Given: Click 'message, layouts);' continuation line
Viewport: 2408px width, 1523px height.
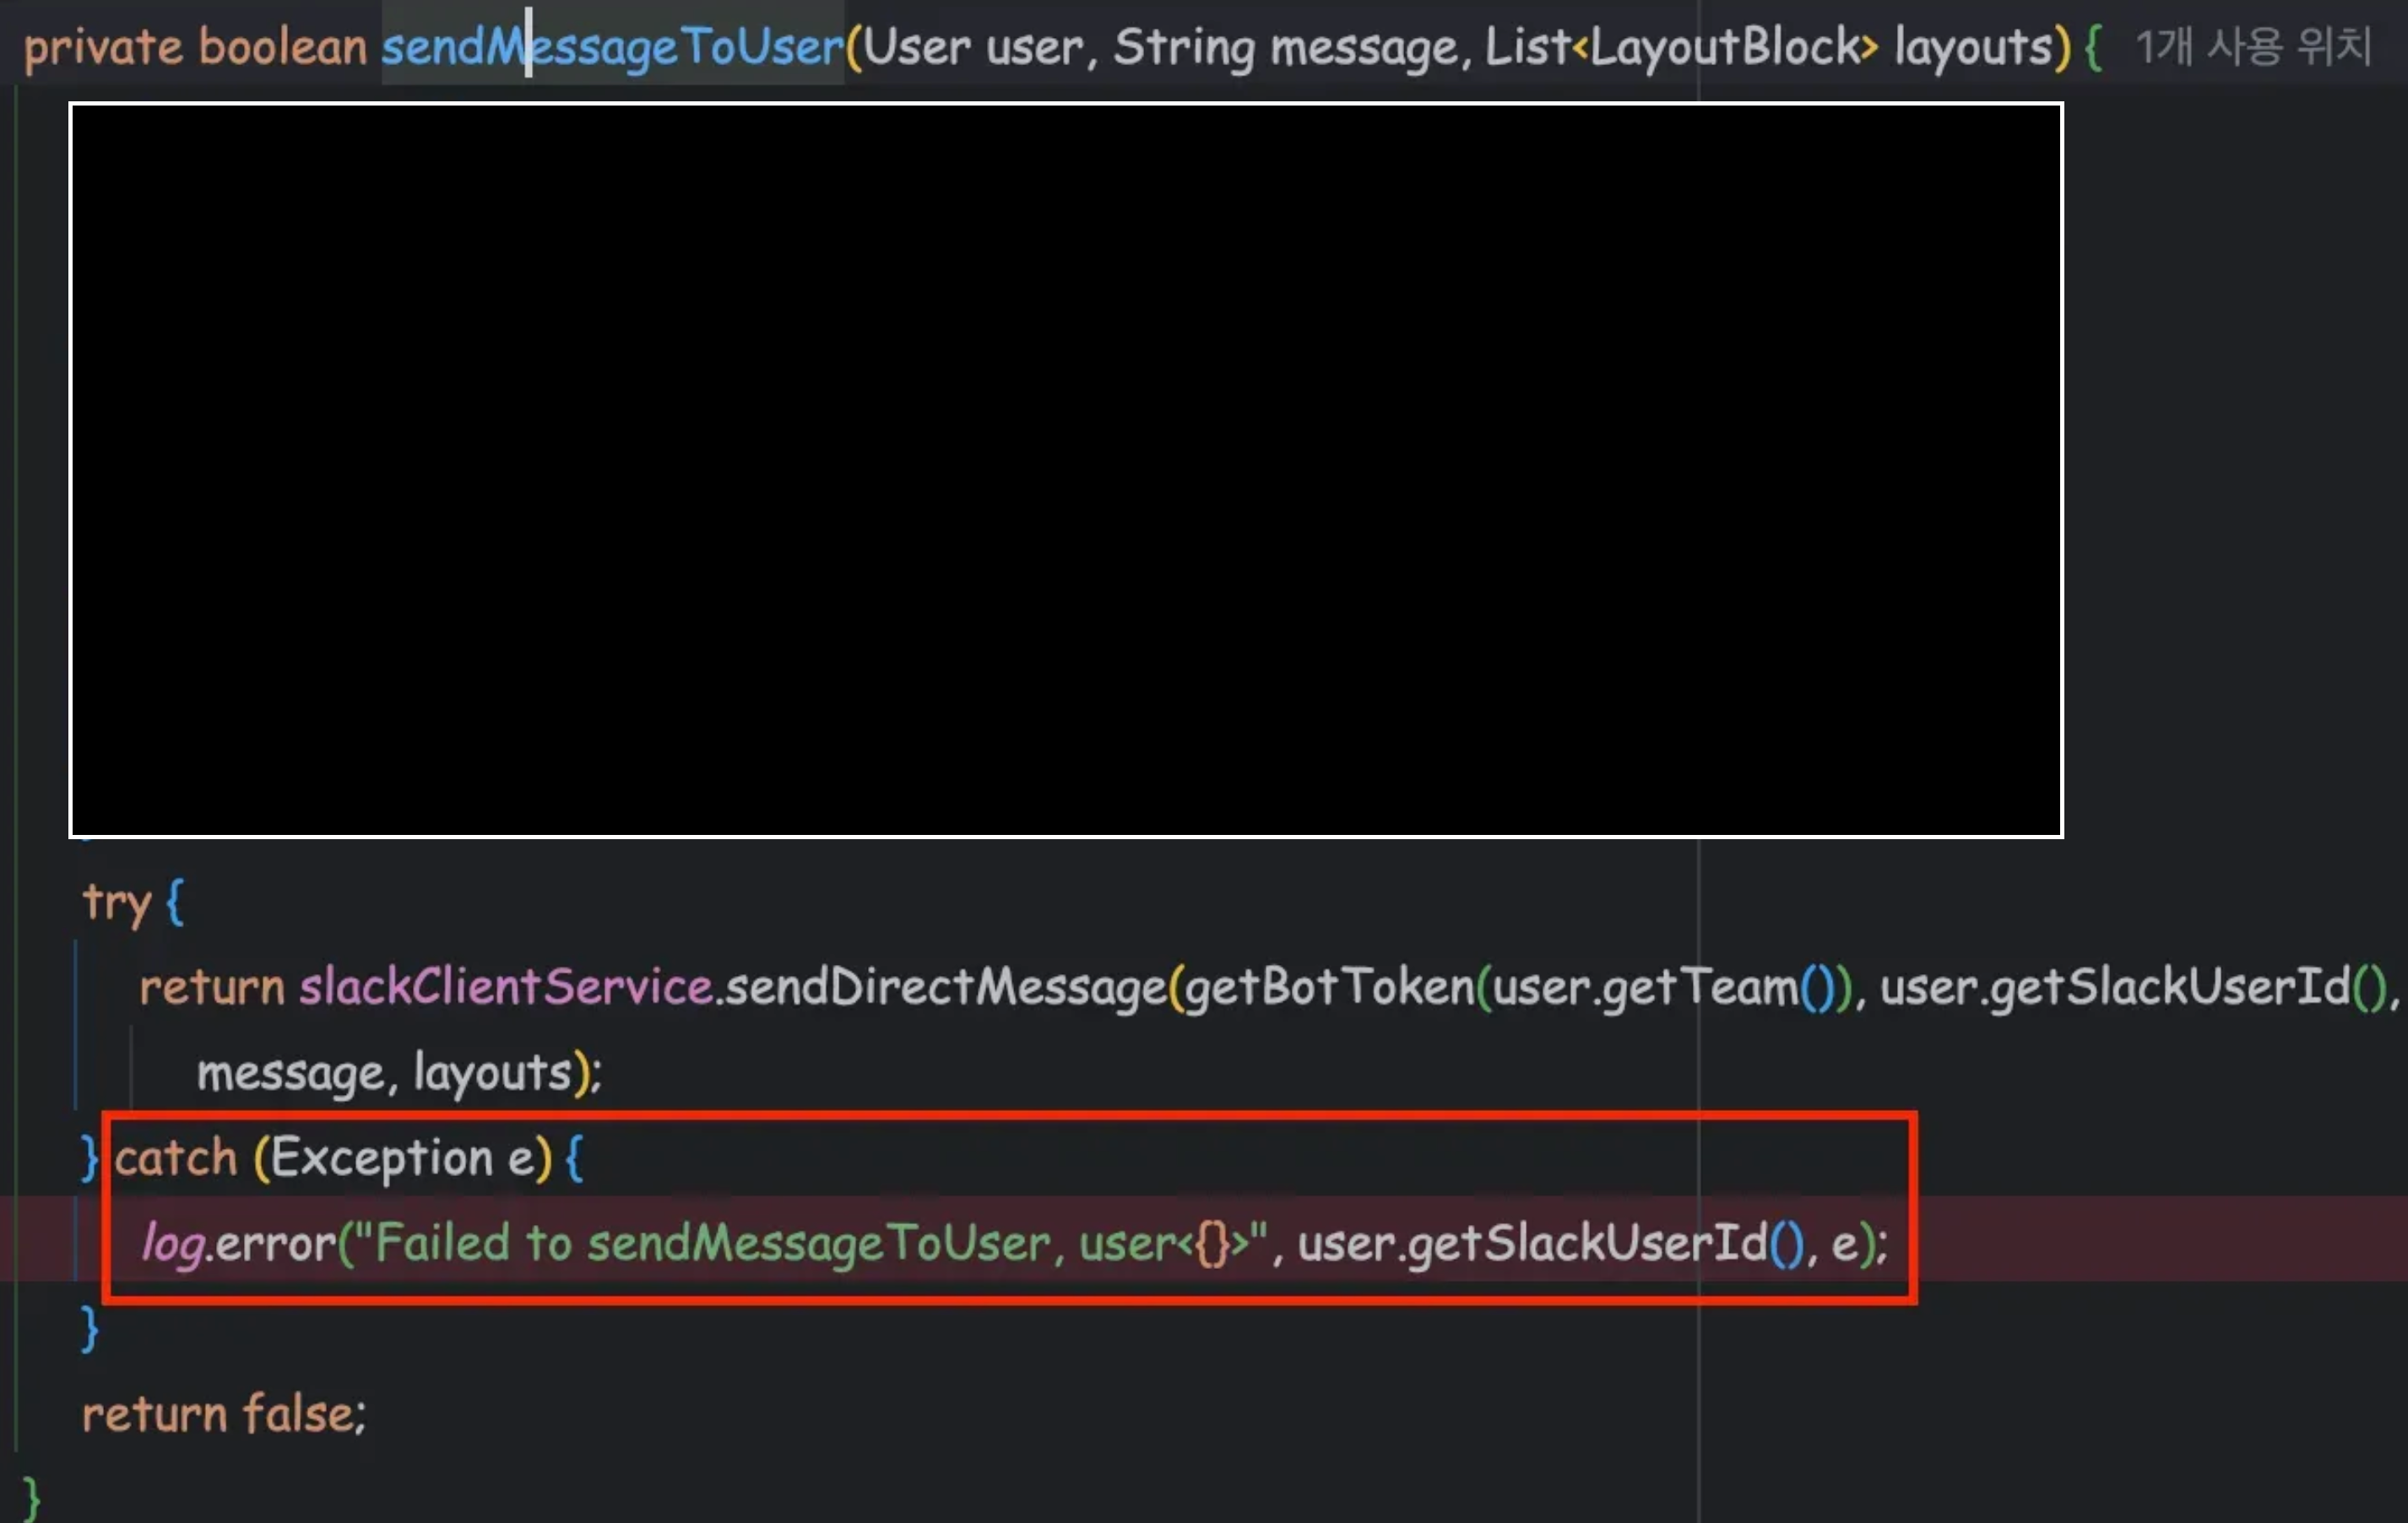Looking at the screenshot, I should tap(399, 1073).
